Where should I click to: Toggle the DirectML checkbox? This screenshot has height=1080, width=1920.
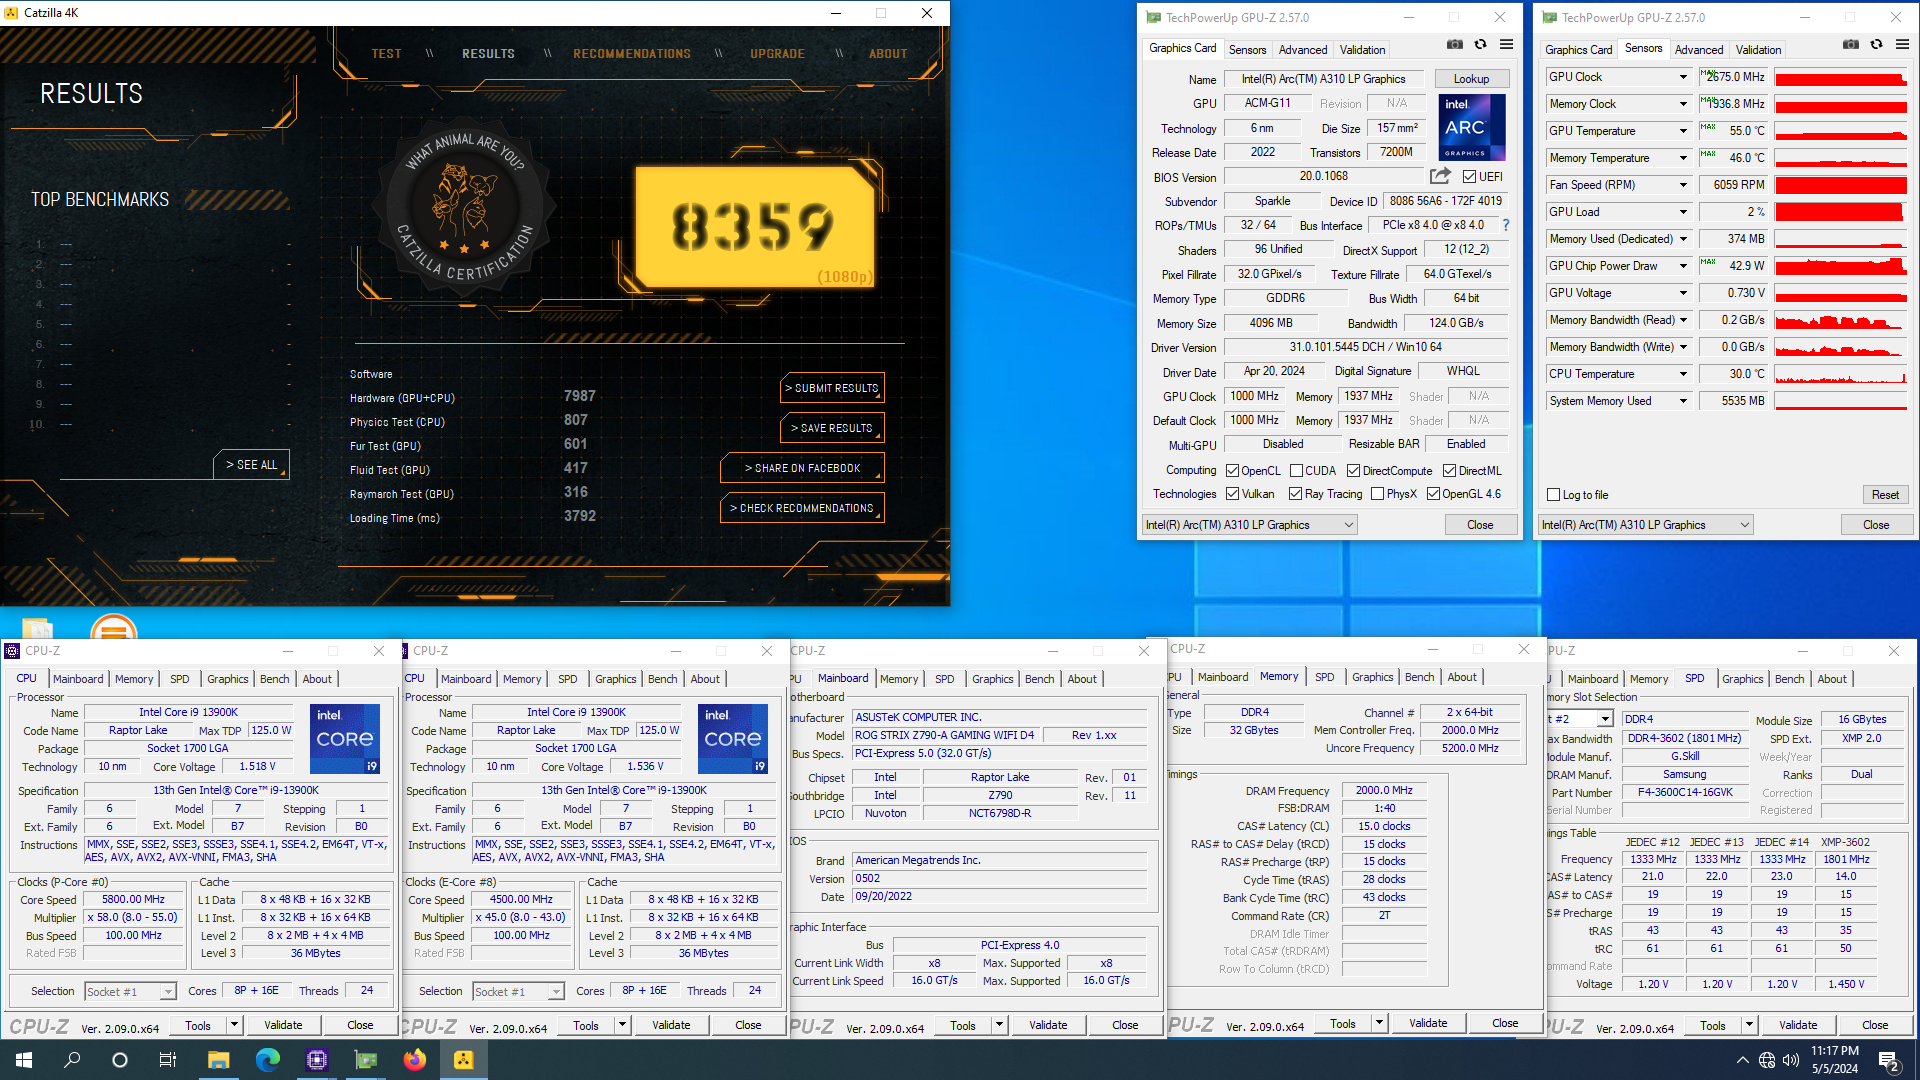pyautogui.click(x=1449, y=471)
